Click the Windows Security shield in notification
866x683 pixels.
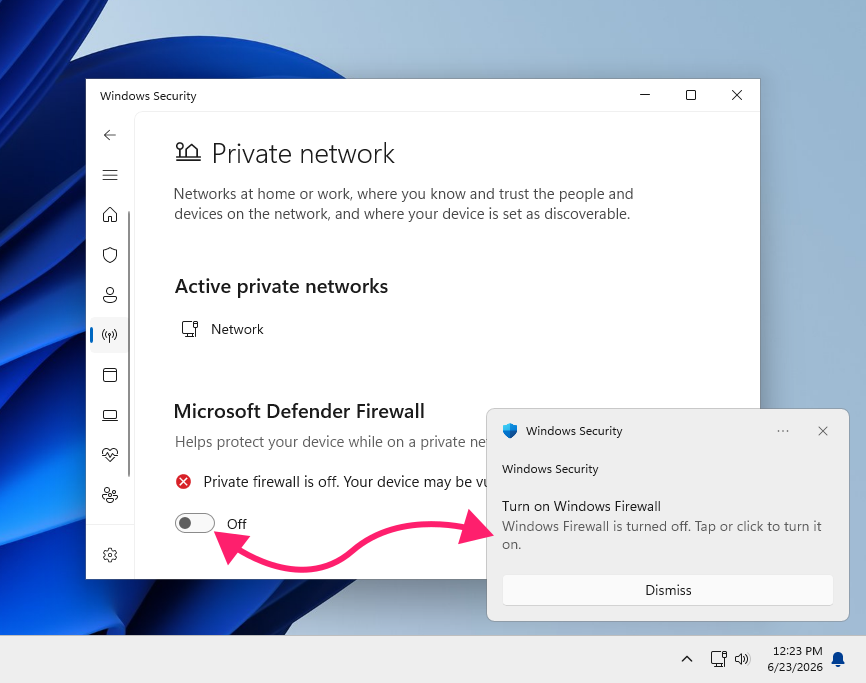(x=510, y=431)
